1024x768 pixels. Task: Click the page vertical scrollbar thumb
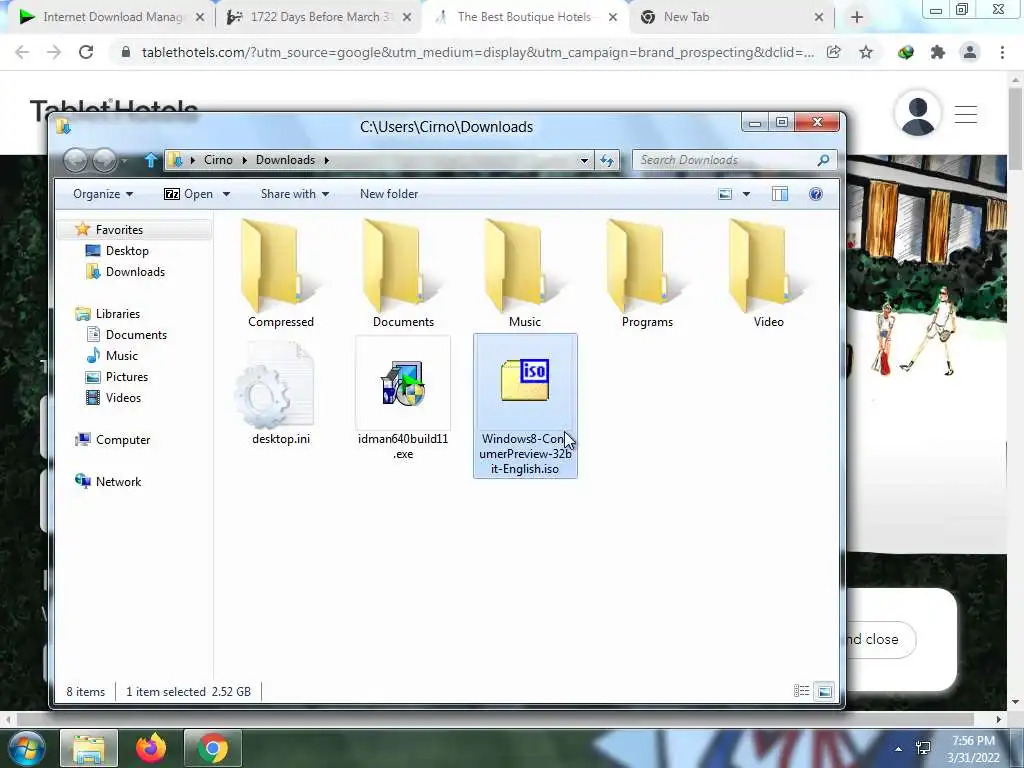(1015, 128)
